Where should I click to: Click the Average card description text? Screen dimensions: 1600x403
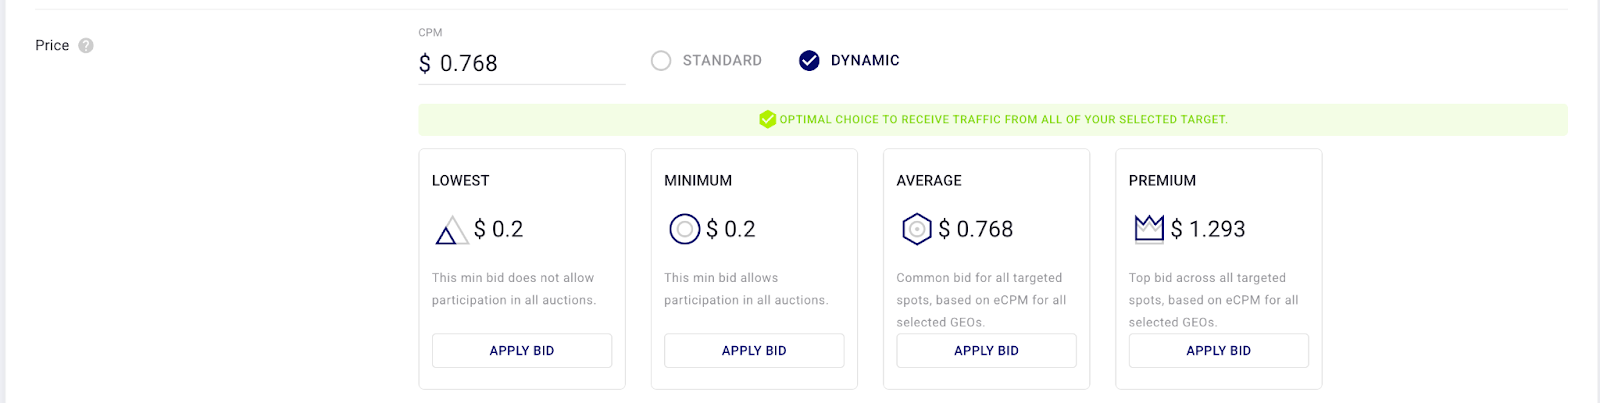pos(981,300)
